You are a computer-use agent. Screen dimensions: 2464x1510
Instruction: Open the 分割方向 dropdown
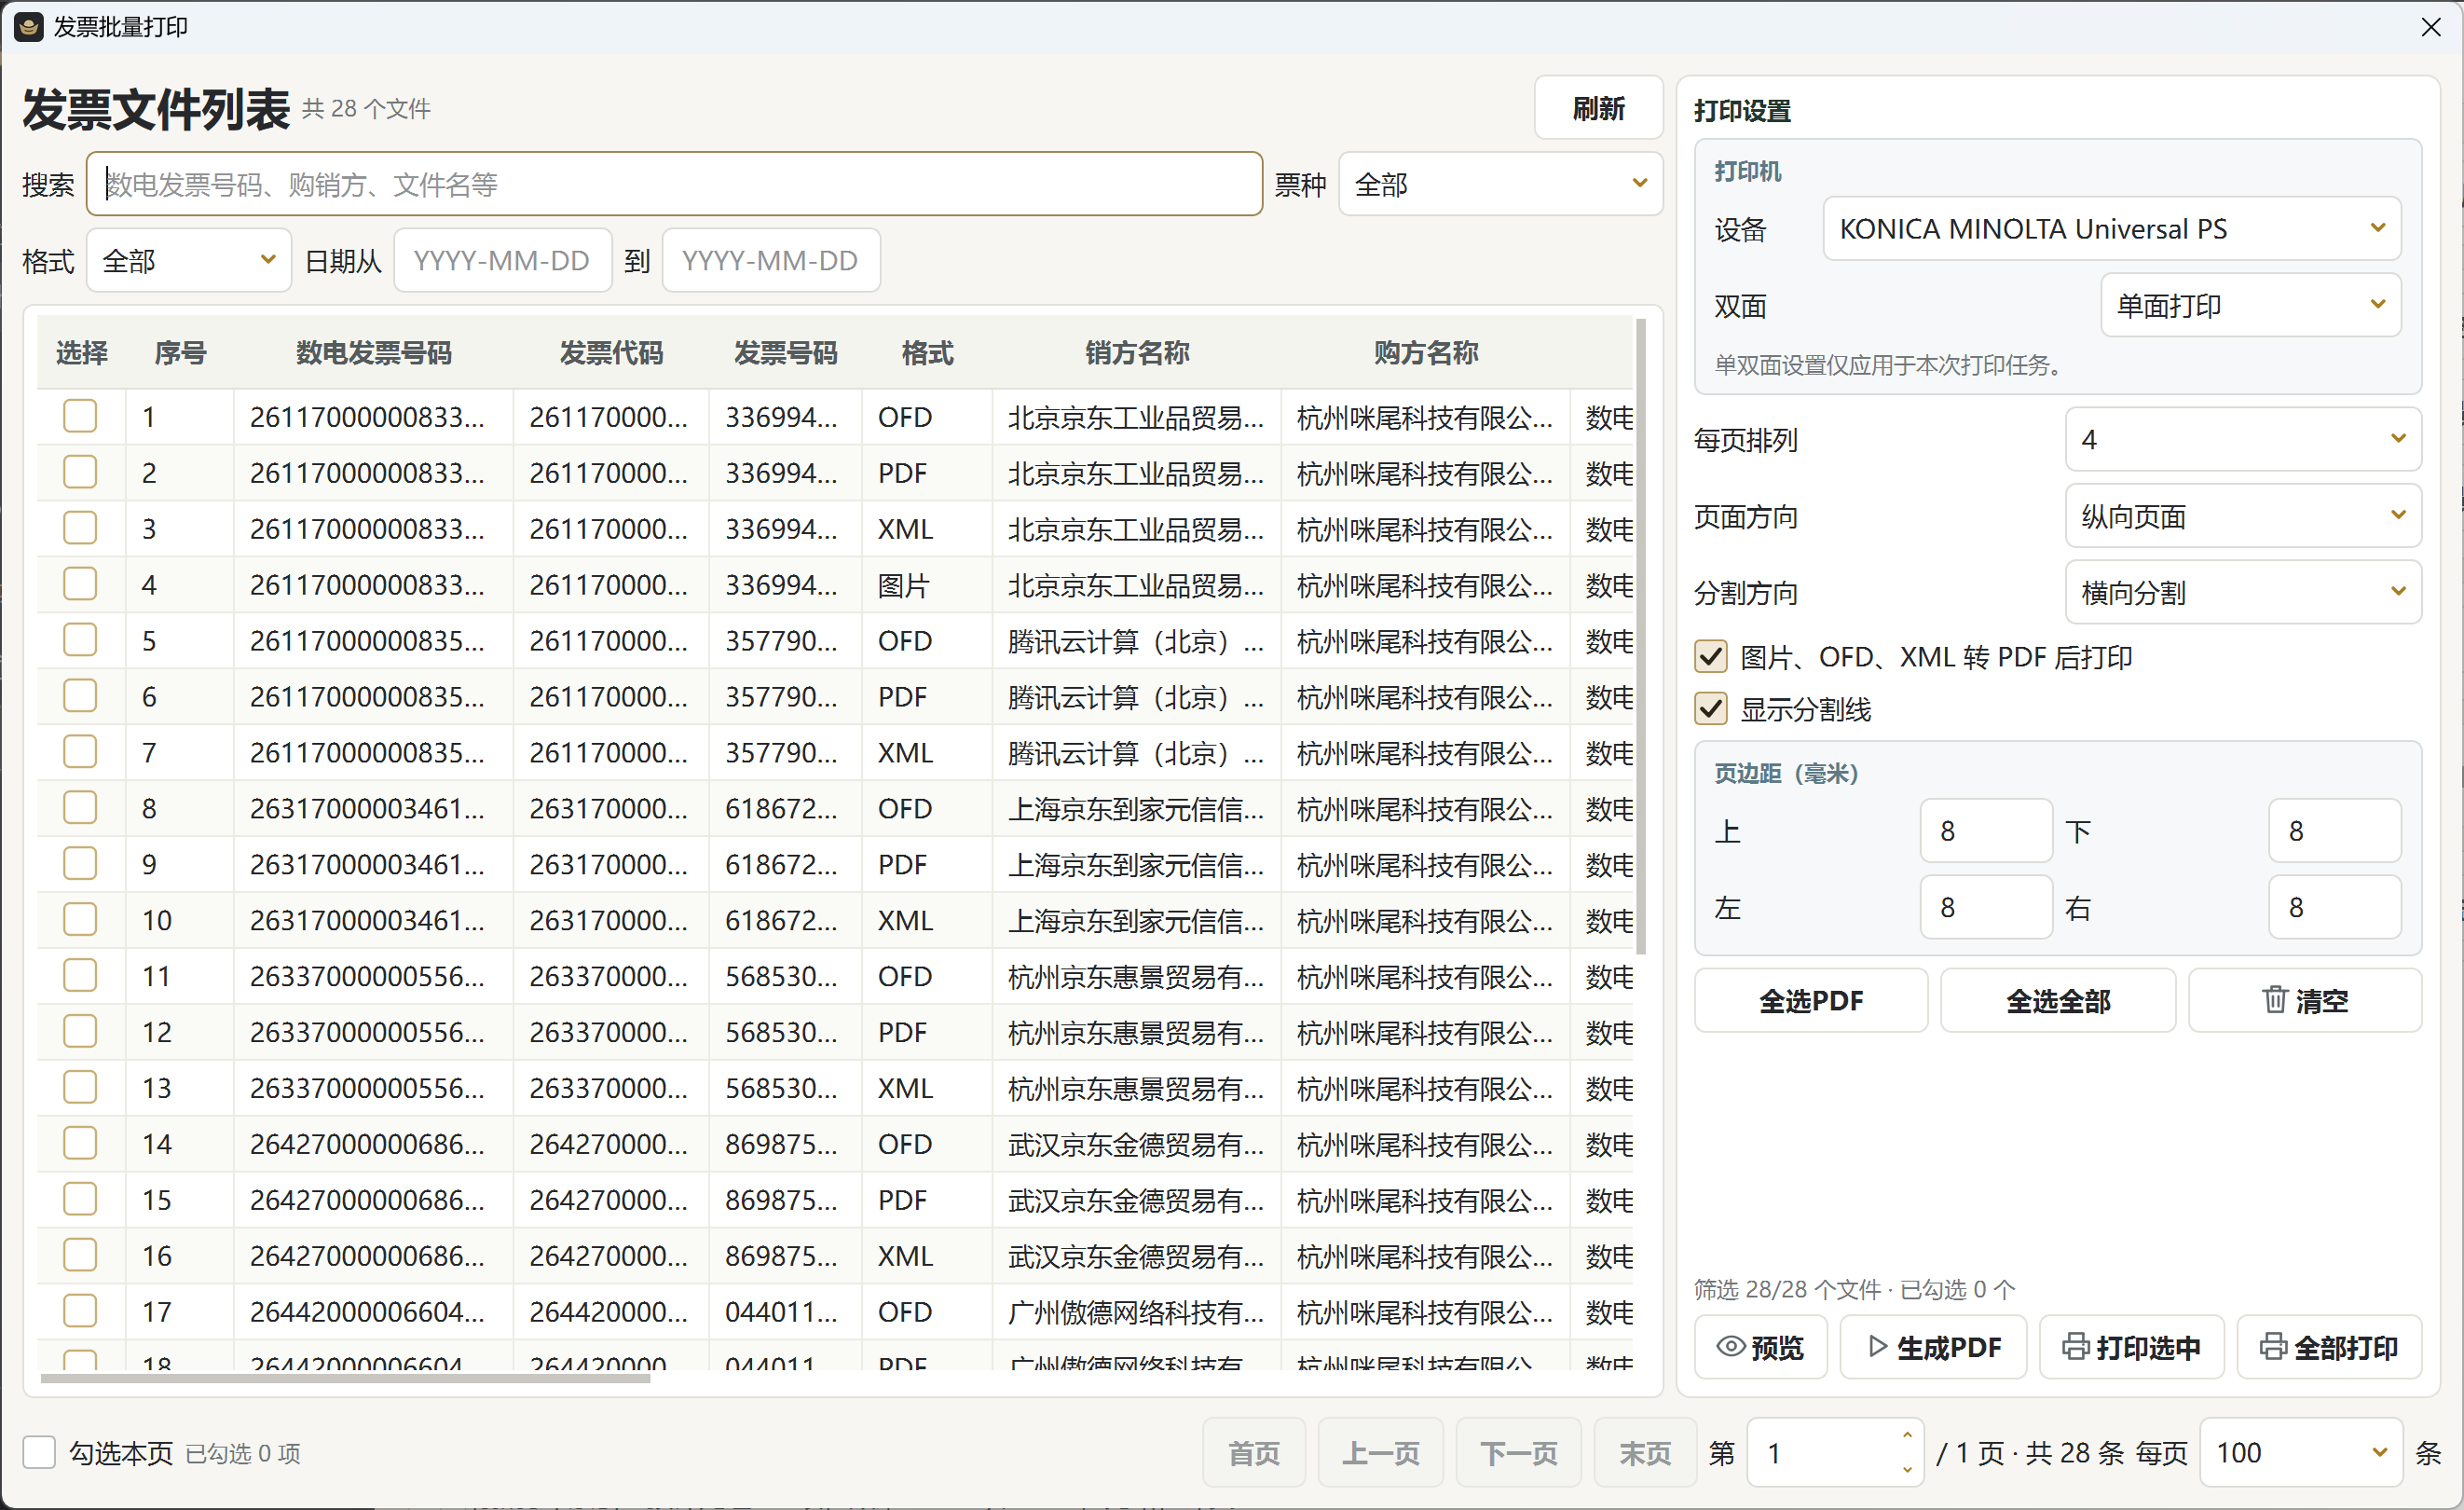pyautogui.click(x=2243, y=592)
